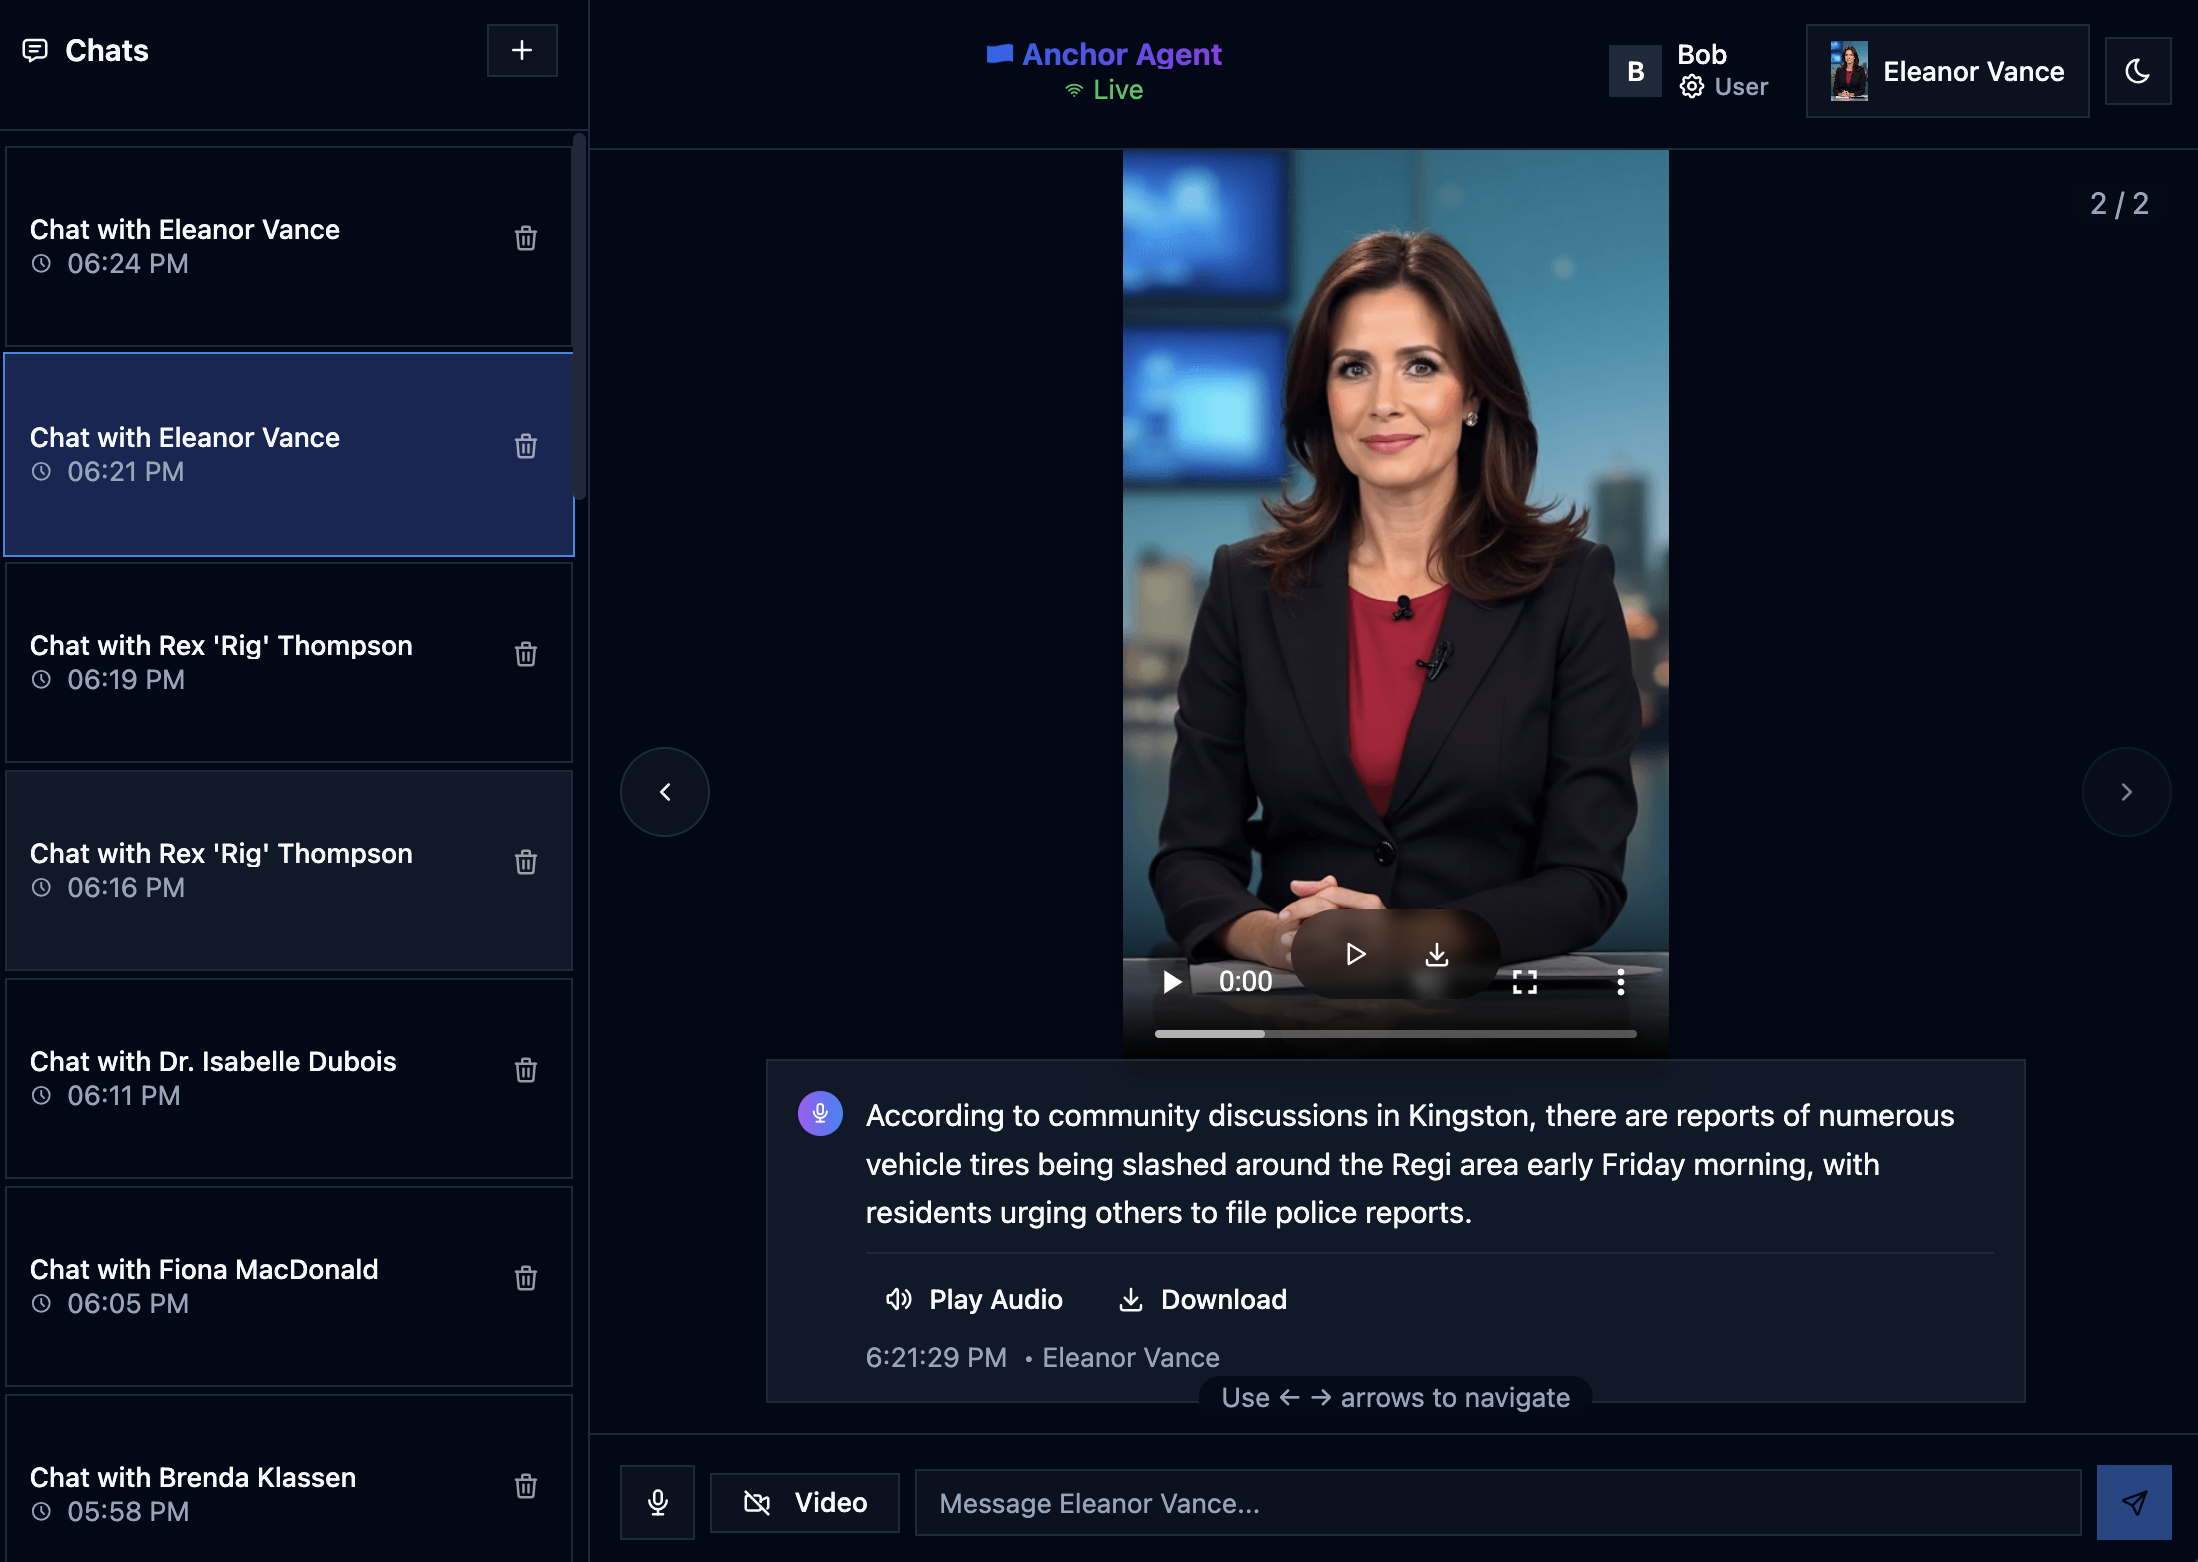
Task: Enter video fullscreen mode
Action: point(1524,982)
